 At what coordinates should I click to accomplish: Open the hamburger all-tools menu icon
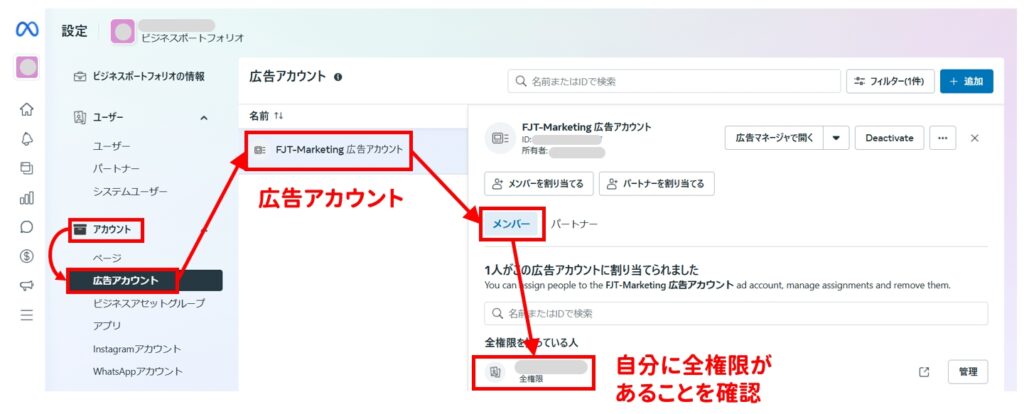click(x=27, y=315)
